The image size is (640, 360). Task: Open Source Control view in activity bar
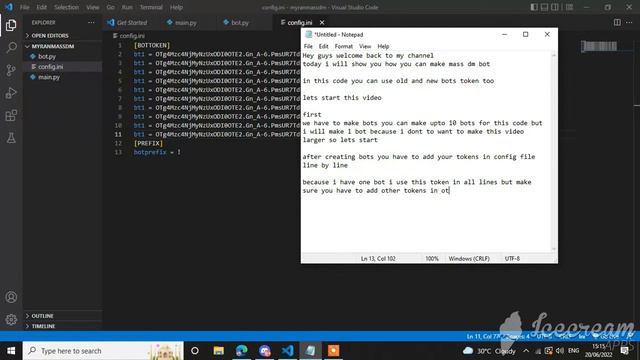[x=11, y=70]
